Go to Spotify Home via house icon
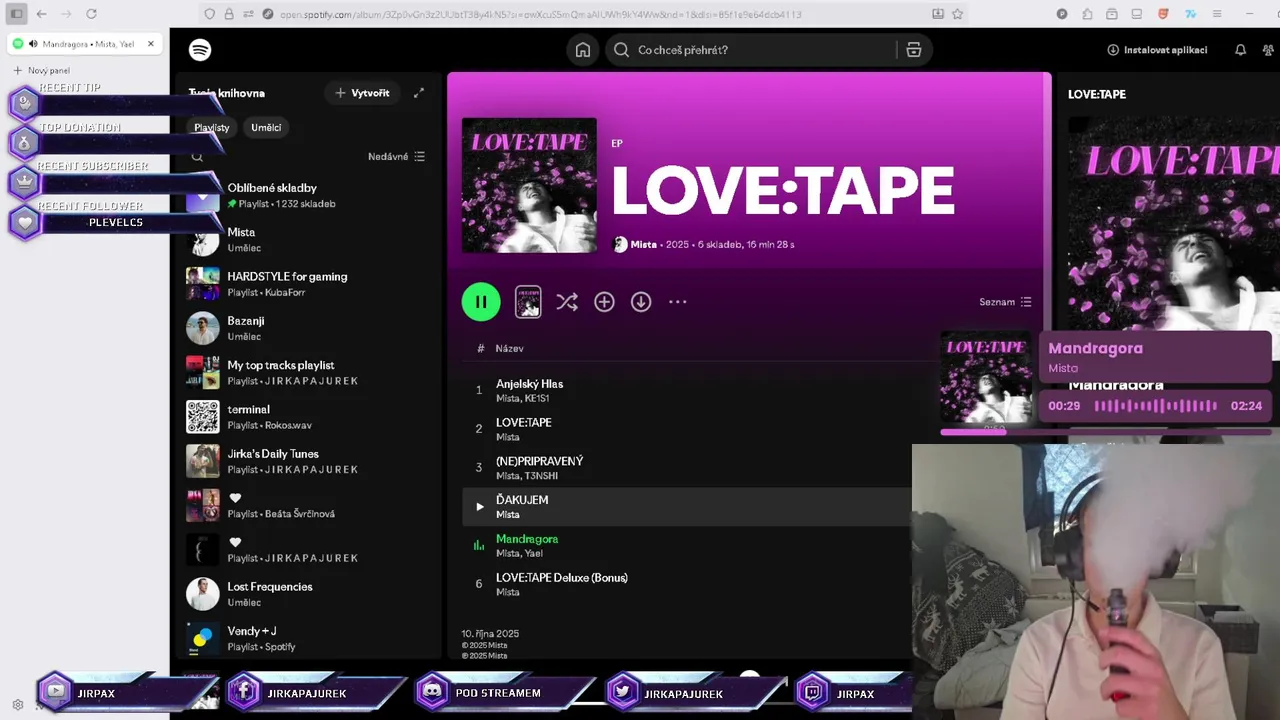The image size is (1280, 720). click(583, 50)
